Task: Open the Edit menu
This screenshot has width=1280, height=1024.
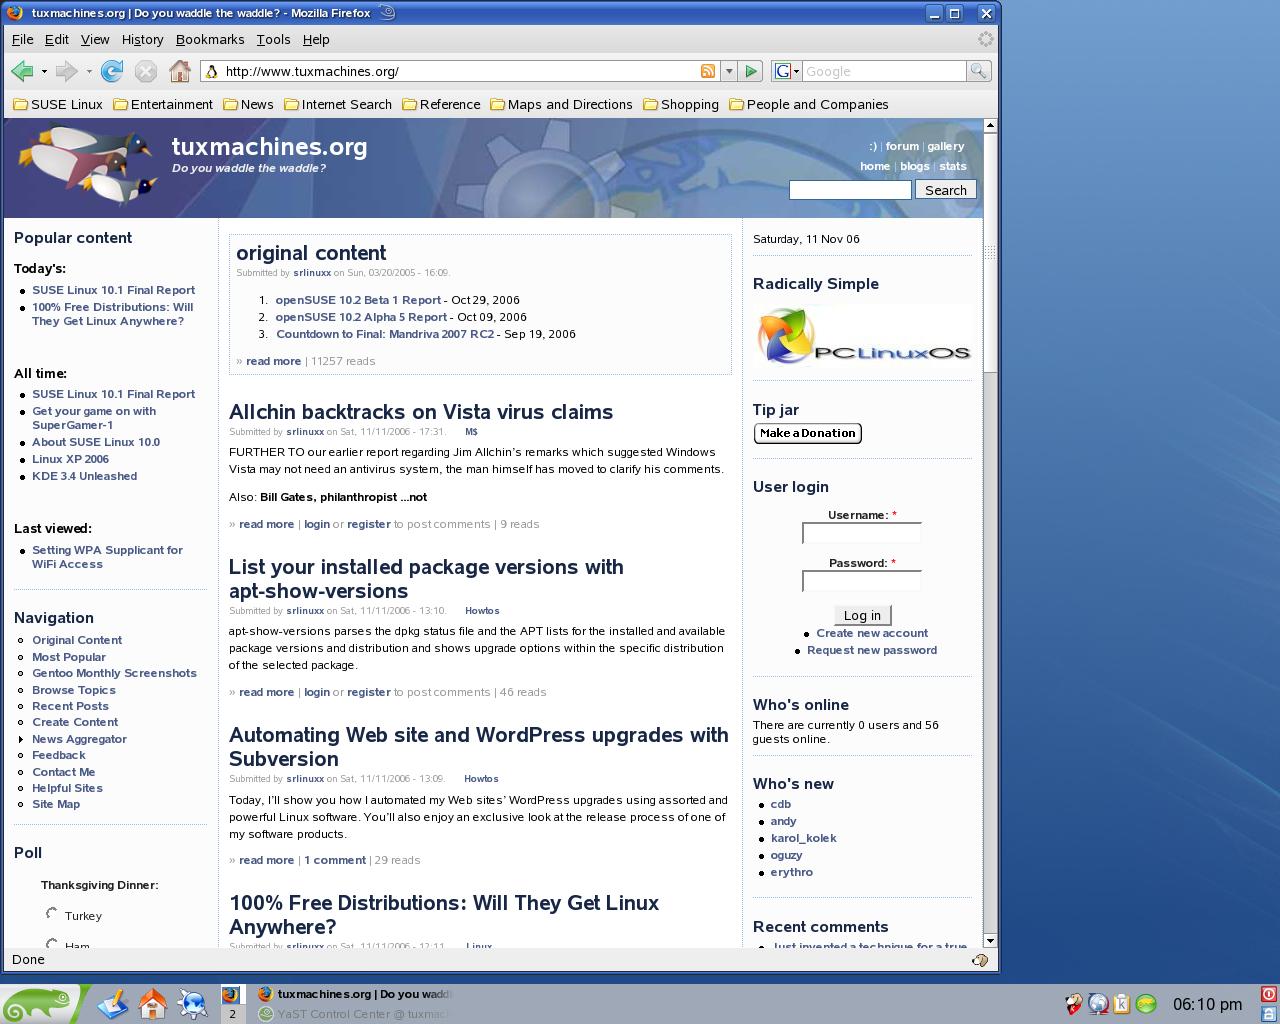Action: 56,39
